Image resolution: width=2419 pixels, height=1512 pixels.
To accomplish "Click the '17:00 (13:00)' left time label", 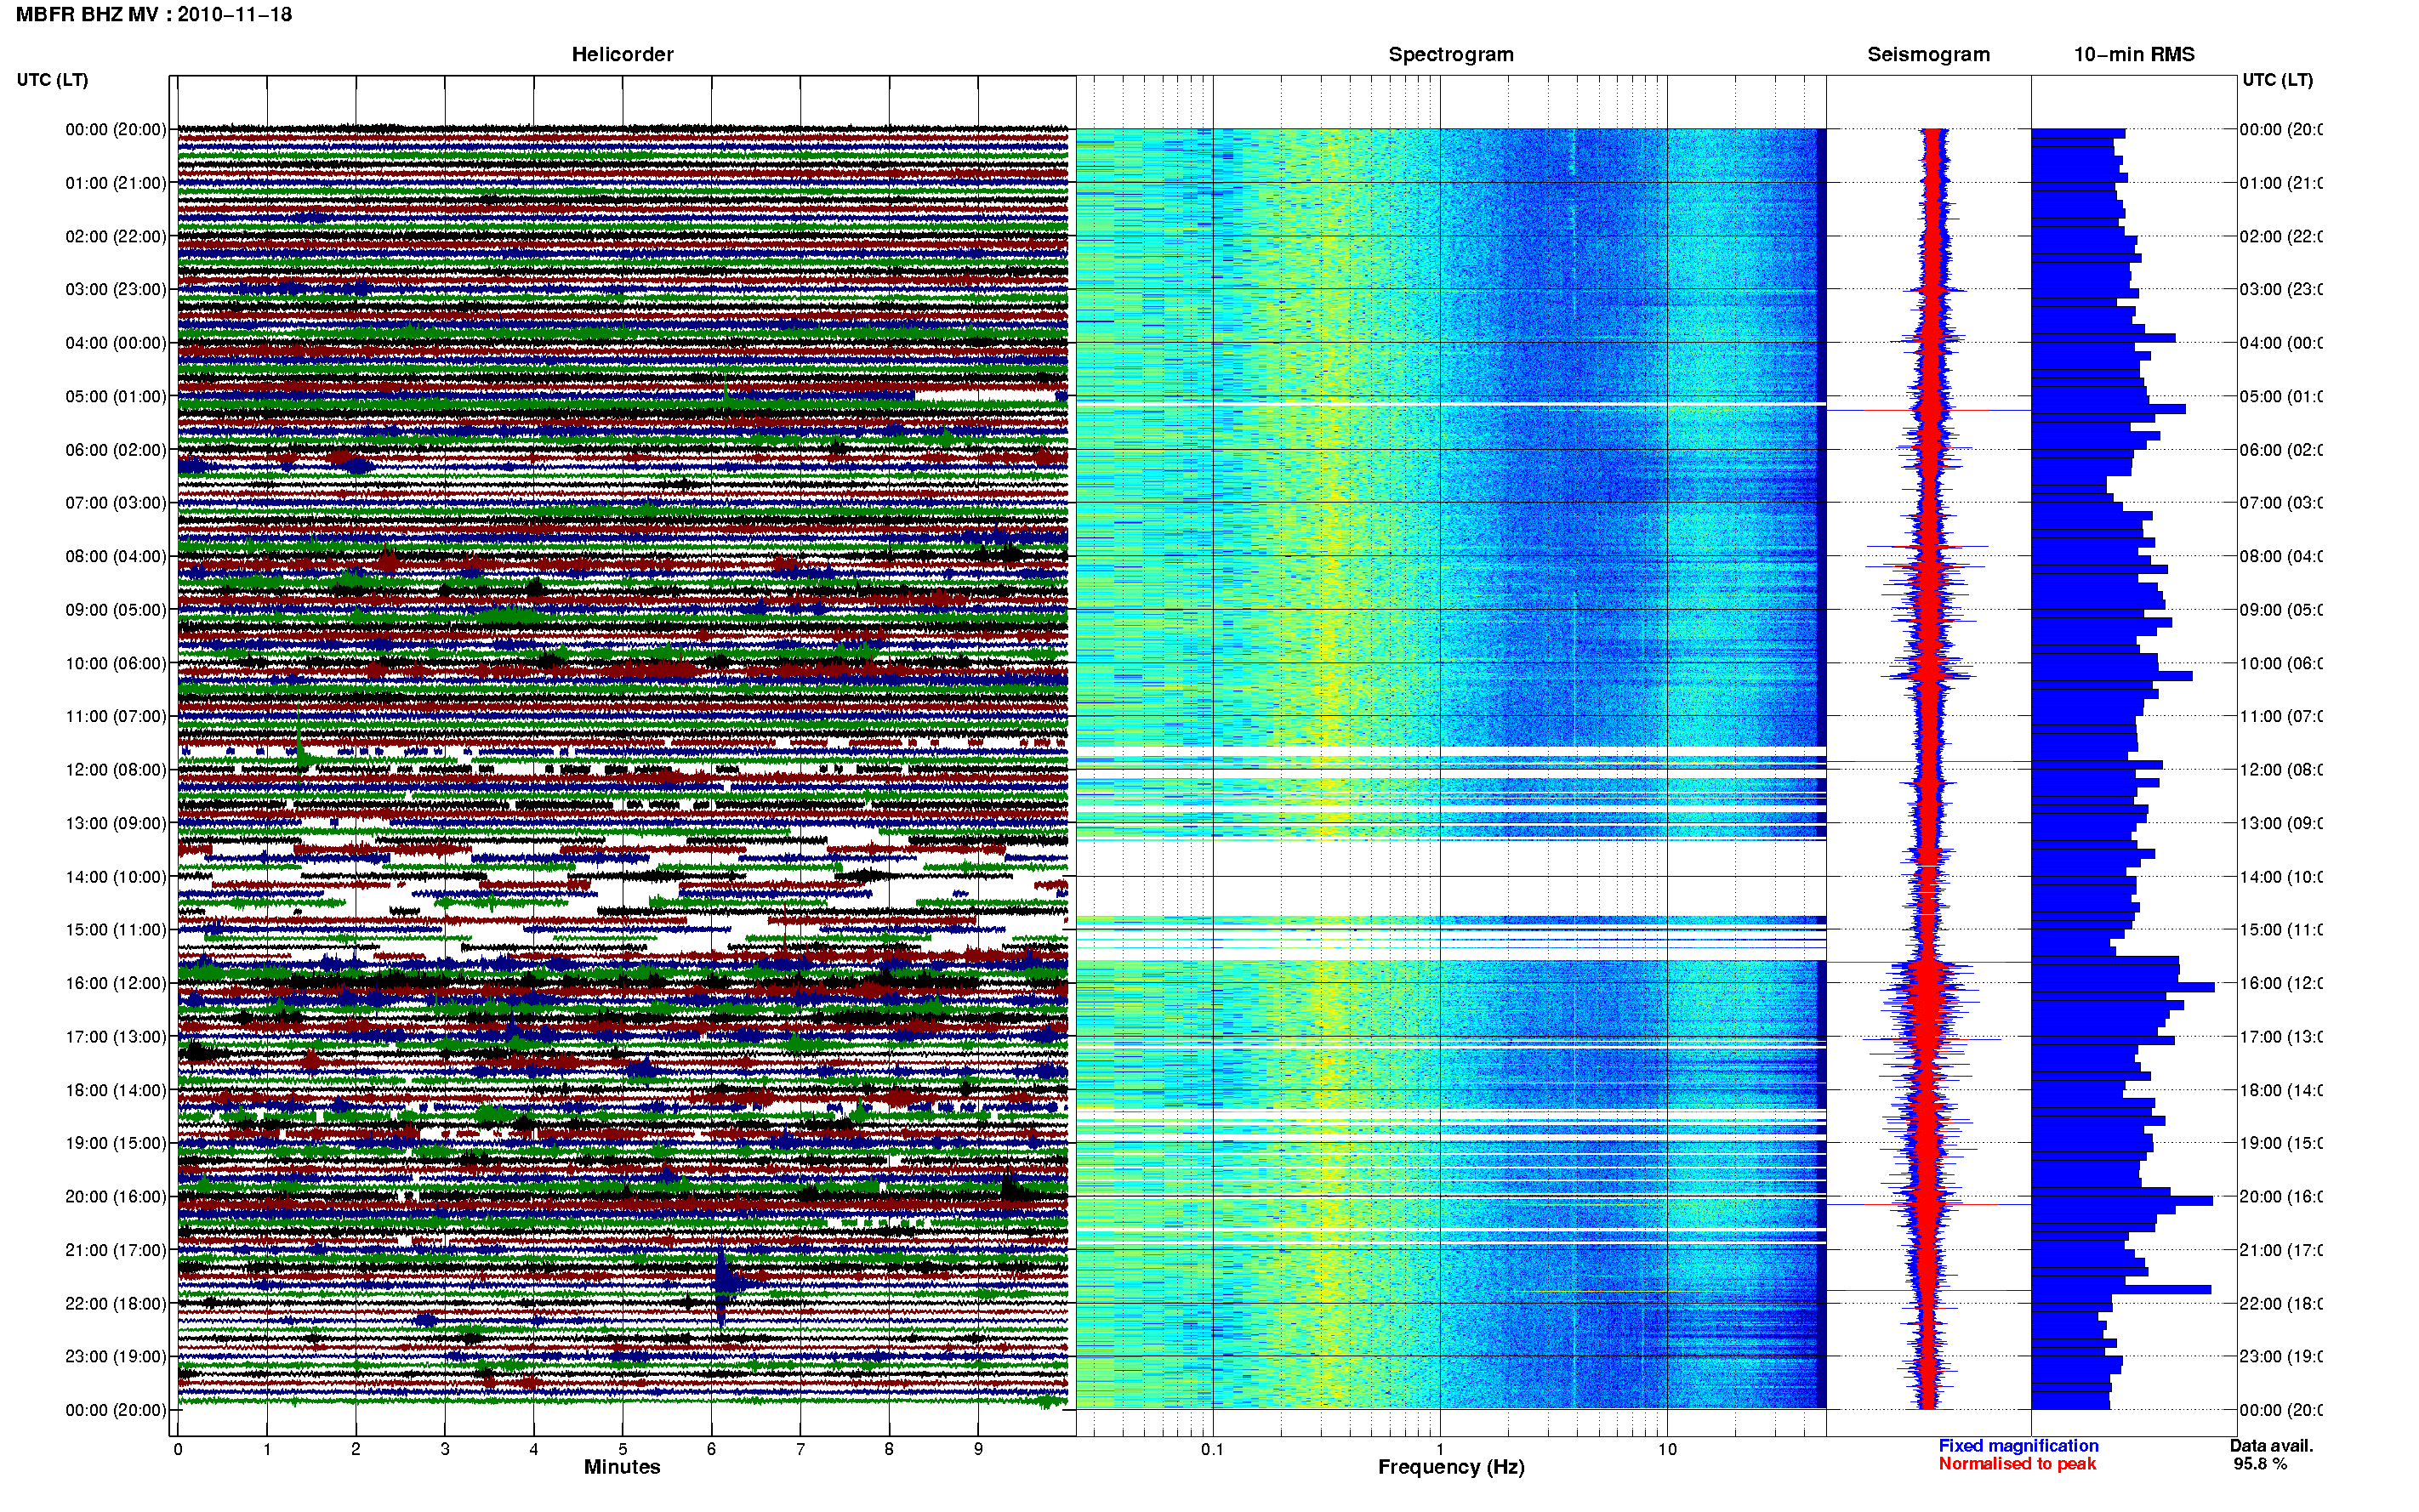I will tap(116, 1037).
